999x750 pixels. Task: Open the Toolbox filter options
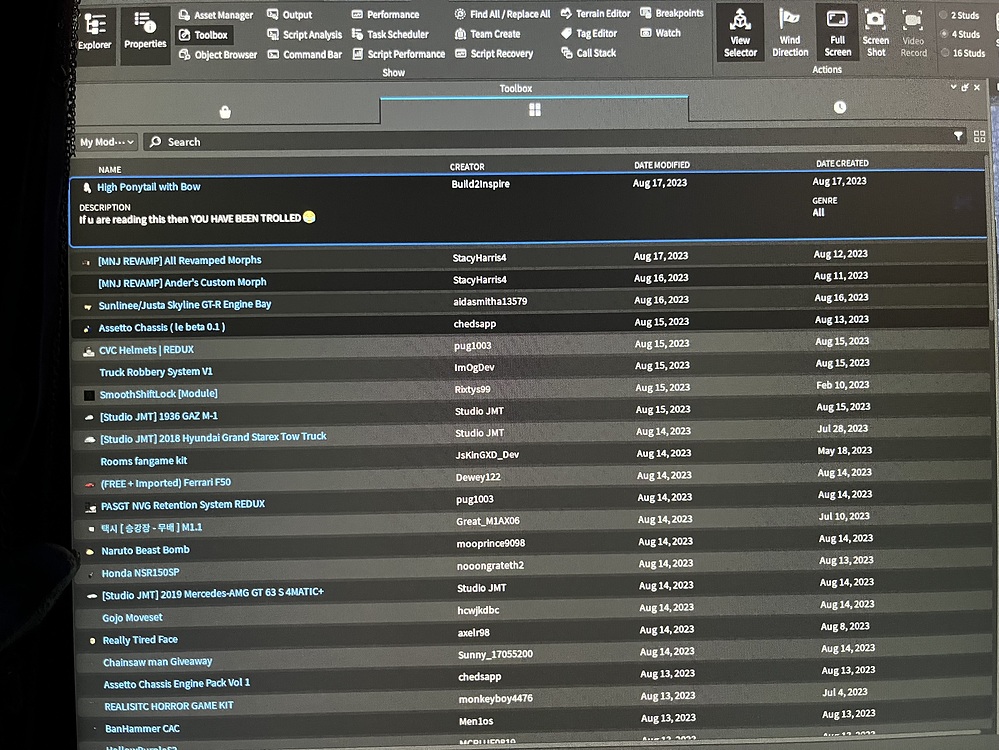tap(958, 136)
